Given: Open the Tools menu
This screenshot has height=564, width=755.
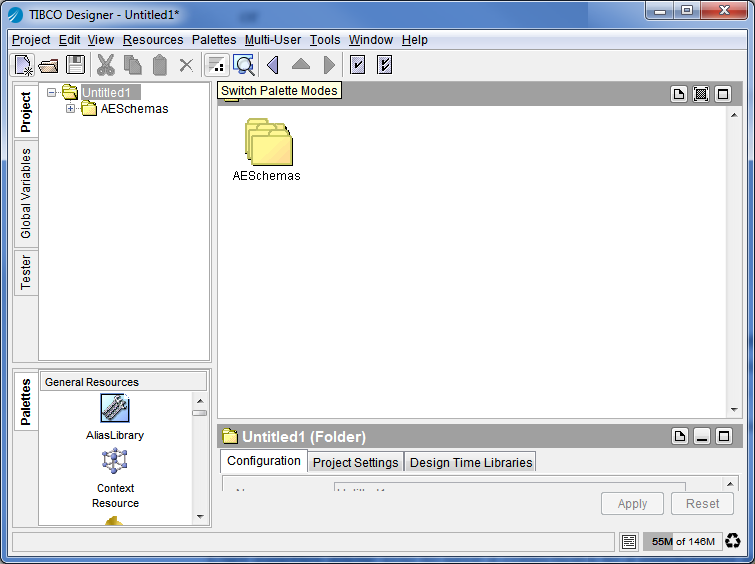Looking at the screenshot, I should [325, 39].
